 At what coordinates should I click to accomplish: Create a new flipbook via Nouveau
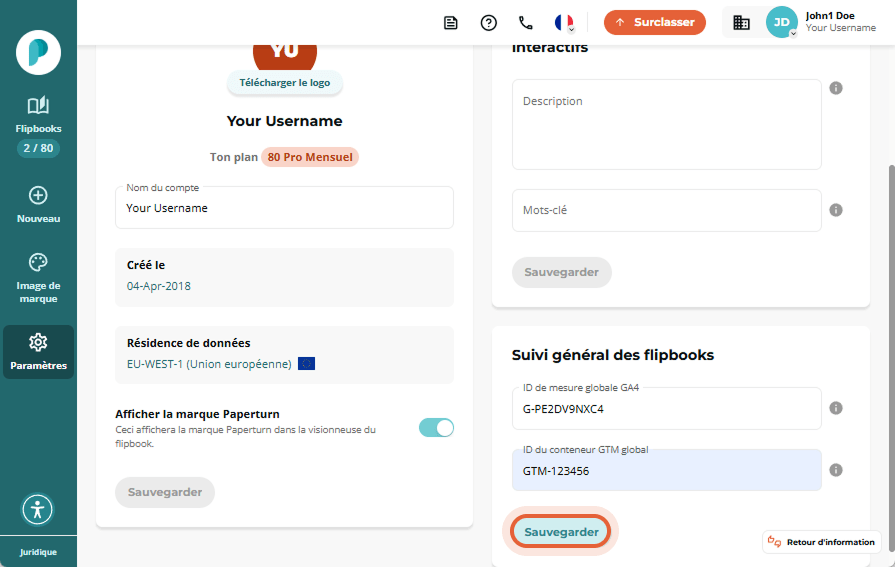coord(38,205)
